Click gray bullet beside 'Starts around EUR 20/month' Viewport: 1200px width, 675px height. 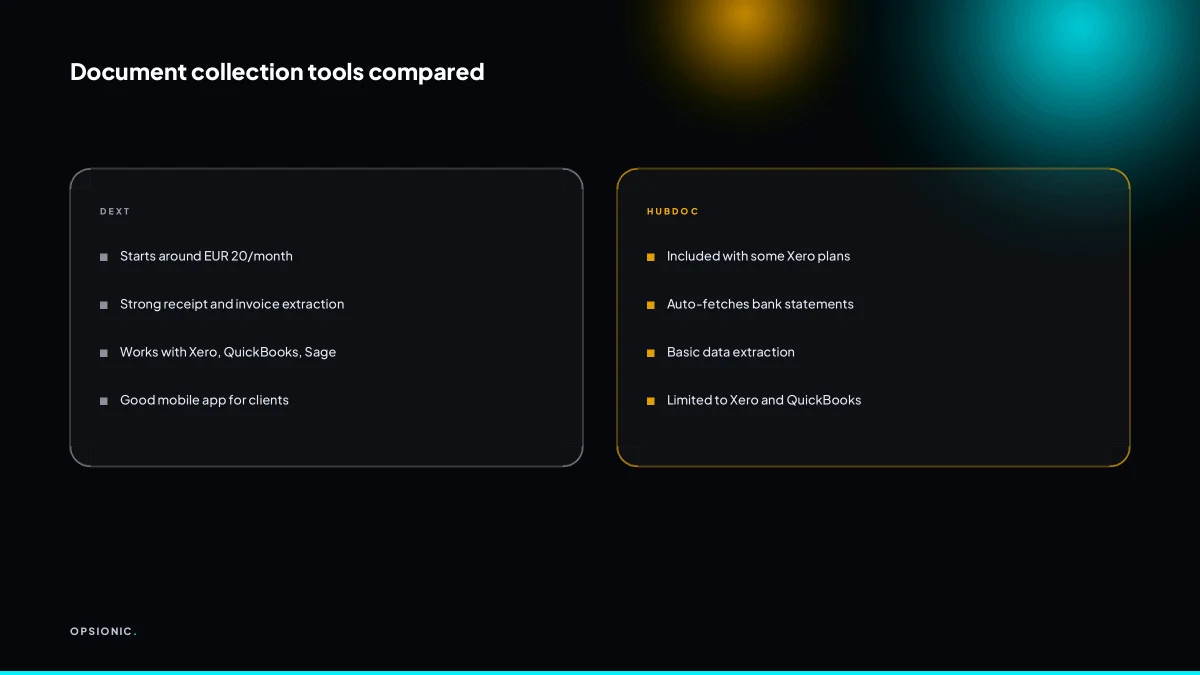[x=104, y=257]
